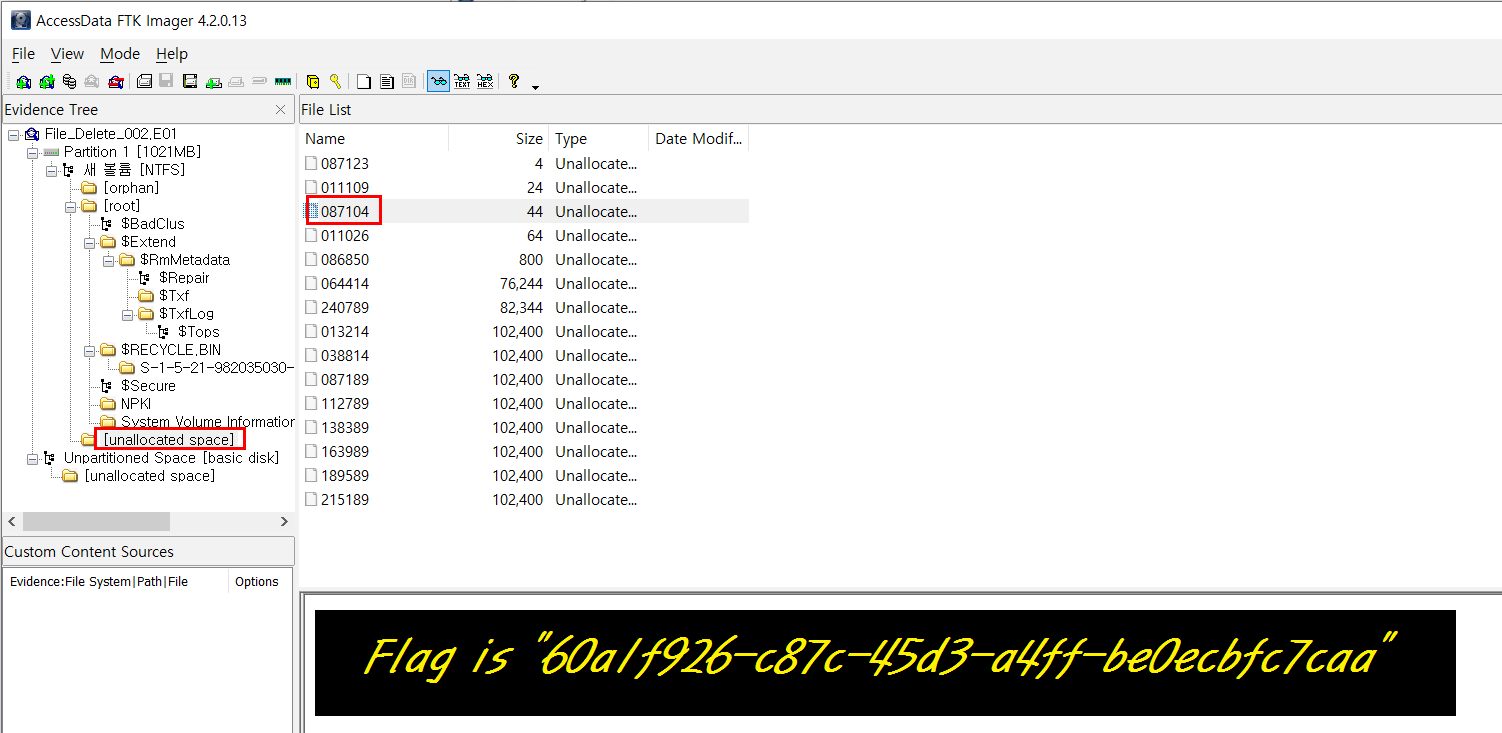
Task: Click the file icon beside 087123
Action: click(x=311, y=164)
